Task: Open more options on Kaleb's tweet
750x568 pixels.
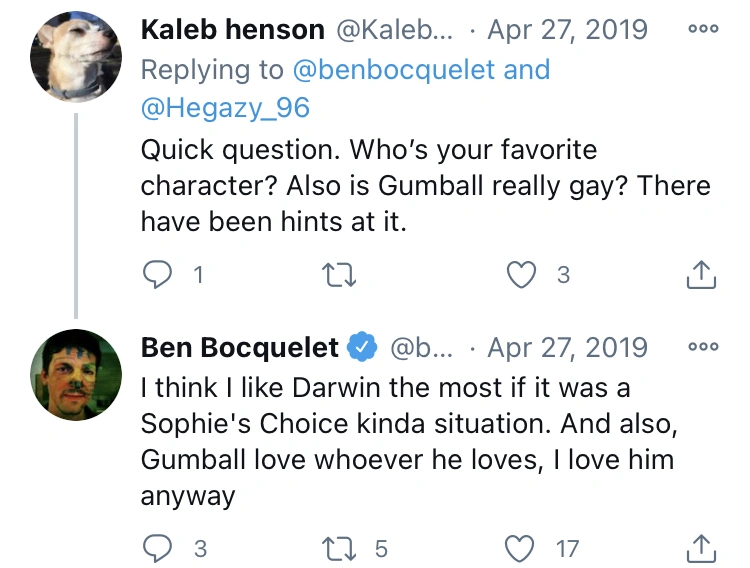Action: [x=703, y=29]
